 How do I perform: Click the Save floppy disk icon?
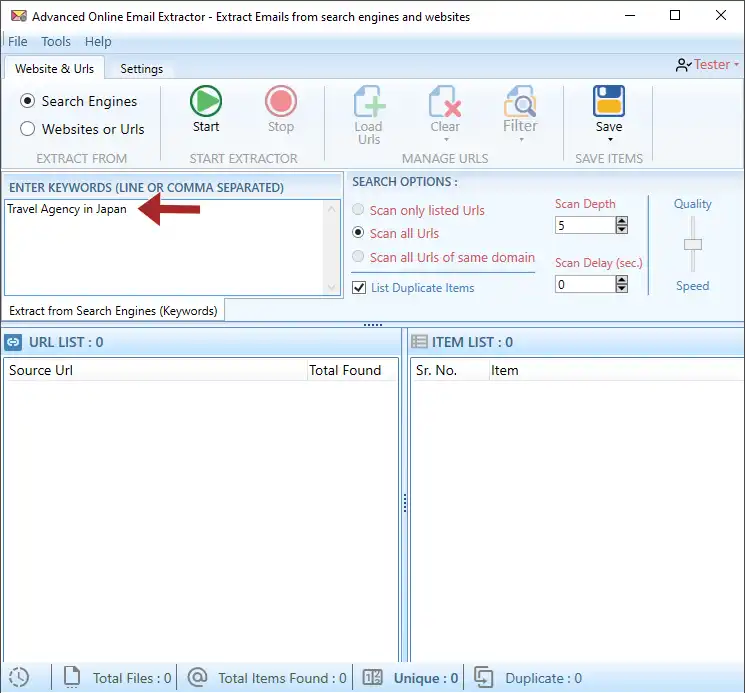pyautogui.click(x=609, y=101)
